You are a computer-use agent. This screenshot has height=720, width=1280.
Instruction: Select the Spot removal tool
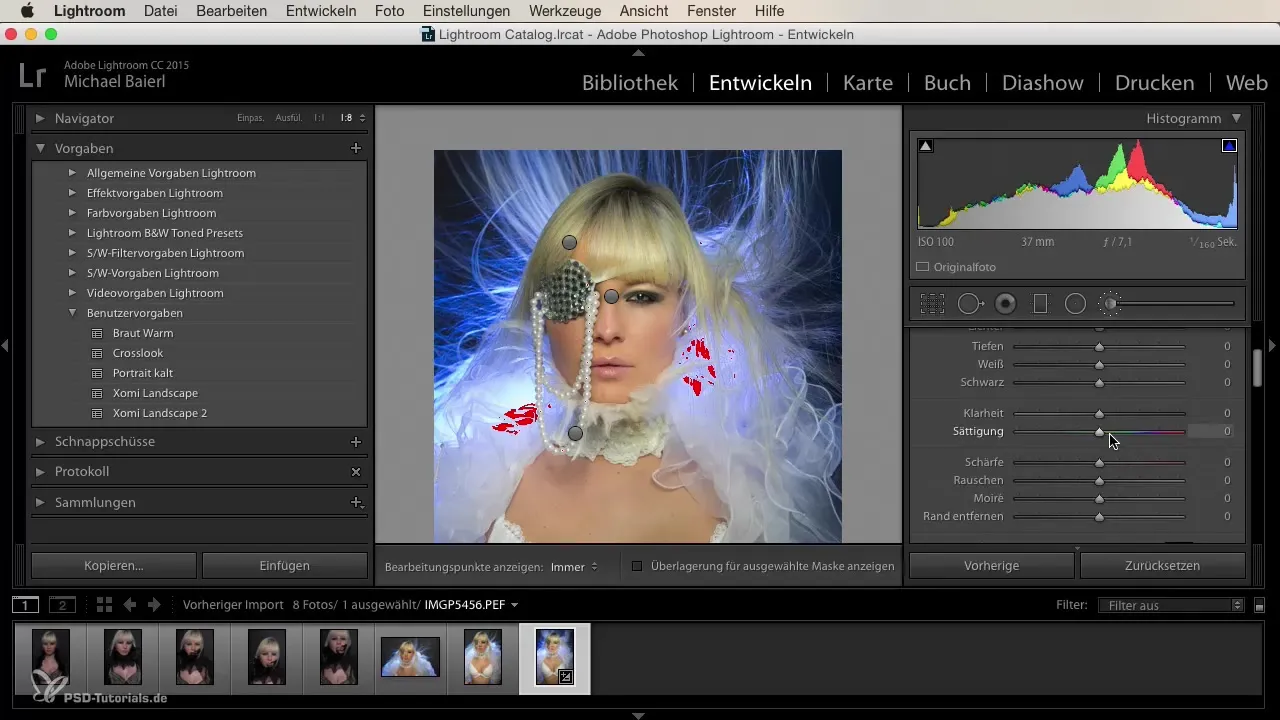(970, 303)
